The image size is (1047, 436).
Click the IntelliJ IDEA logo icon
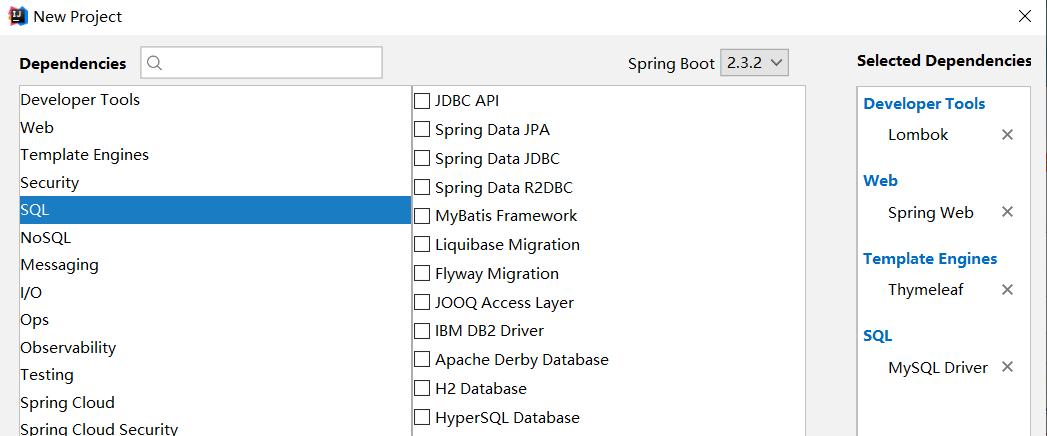tap(17, 16)
